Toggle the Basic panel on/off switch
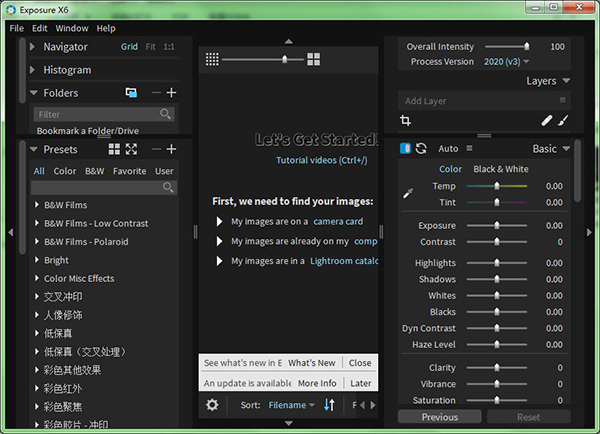 point(405,148)
